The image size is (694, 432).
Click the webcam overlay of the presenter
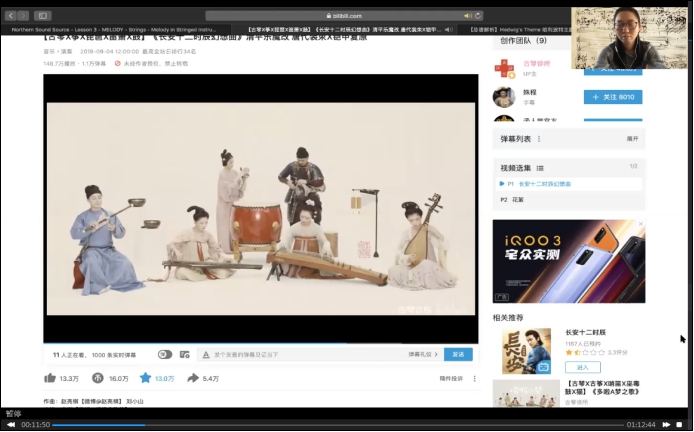click(629, 38)
